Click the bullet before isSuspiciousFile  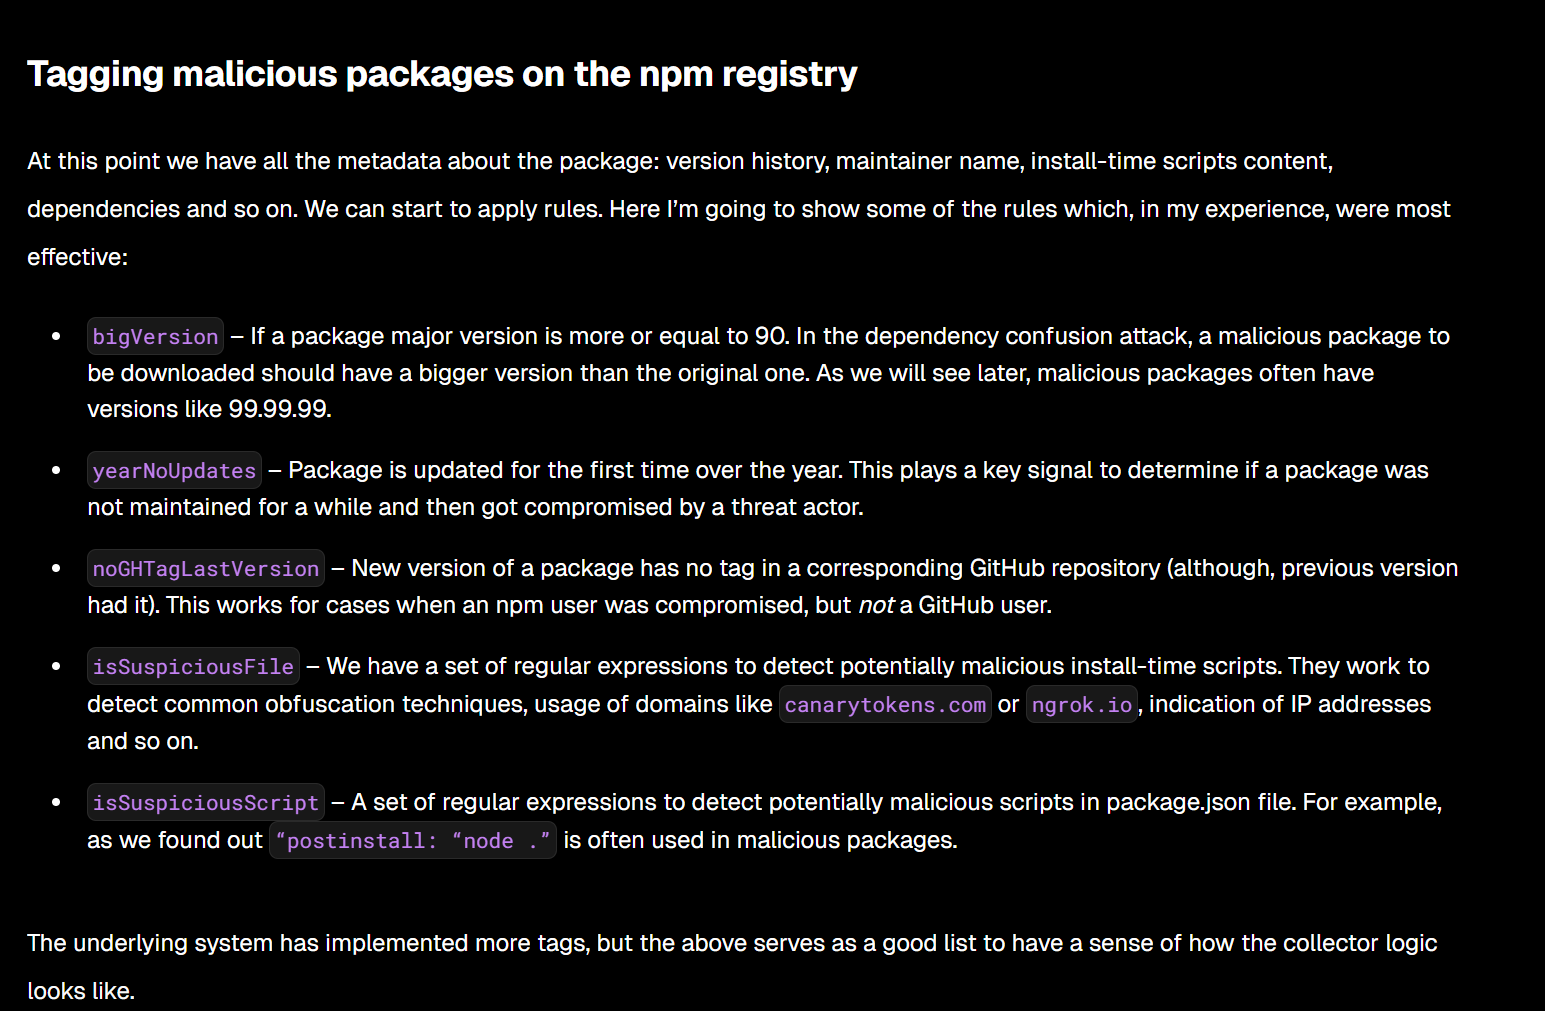[x=56, y=667]
